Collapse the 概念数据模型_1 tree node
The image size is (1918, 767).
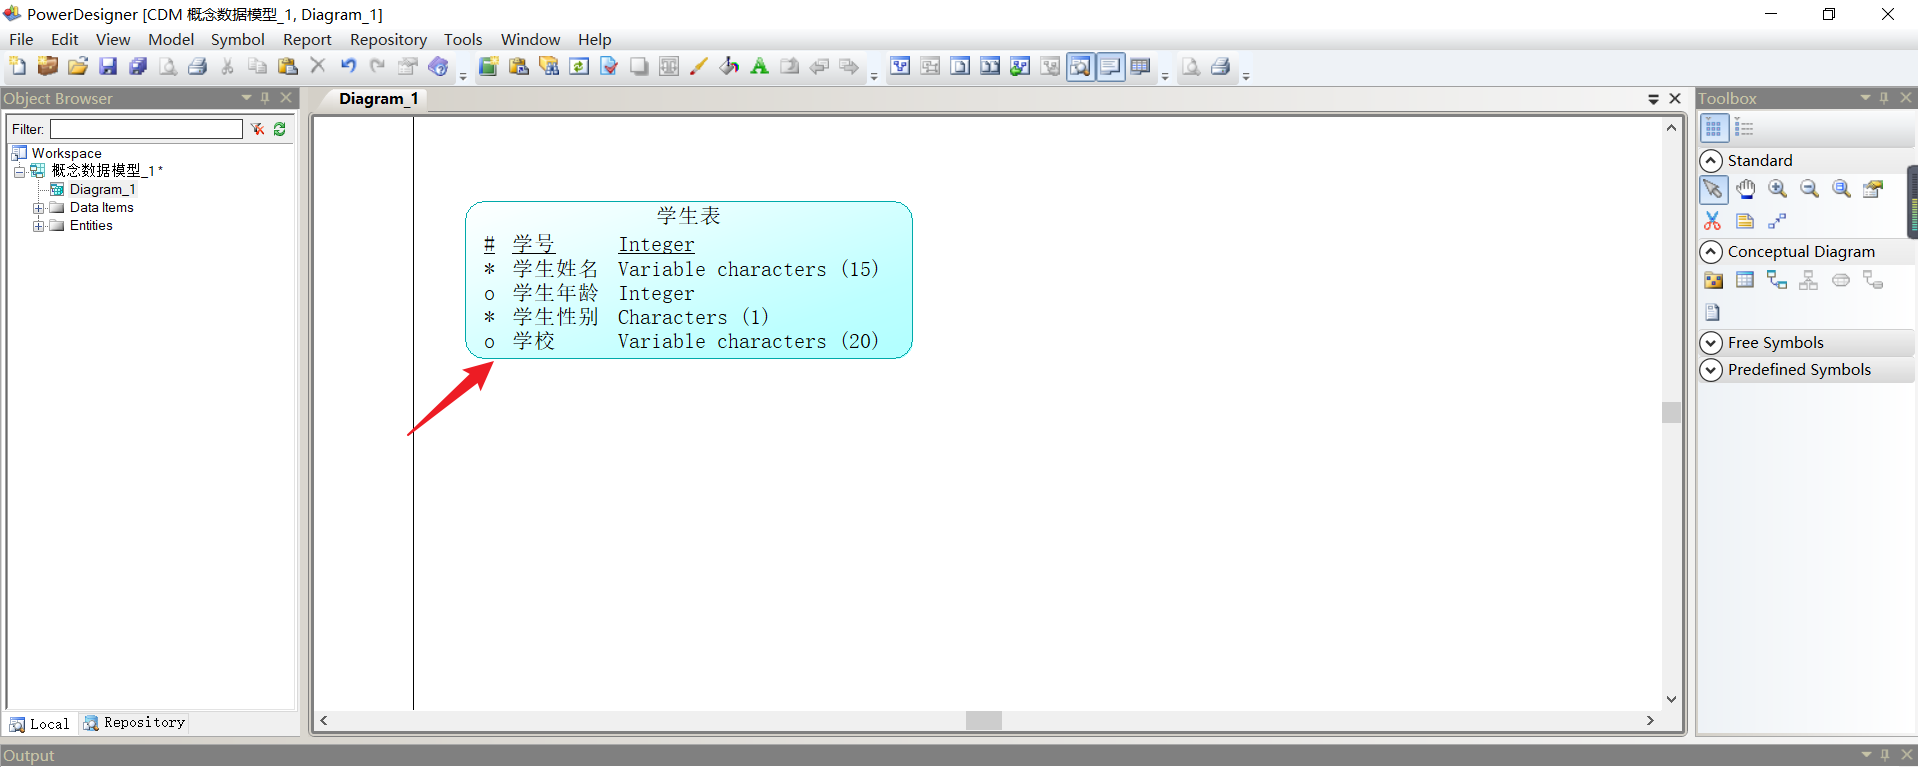19,172
